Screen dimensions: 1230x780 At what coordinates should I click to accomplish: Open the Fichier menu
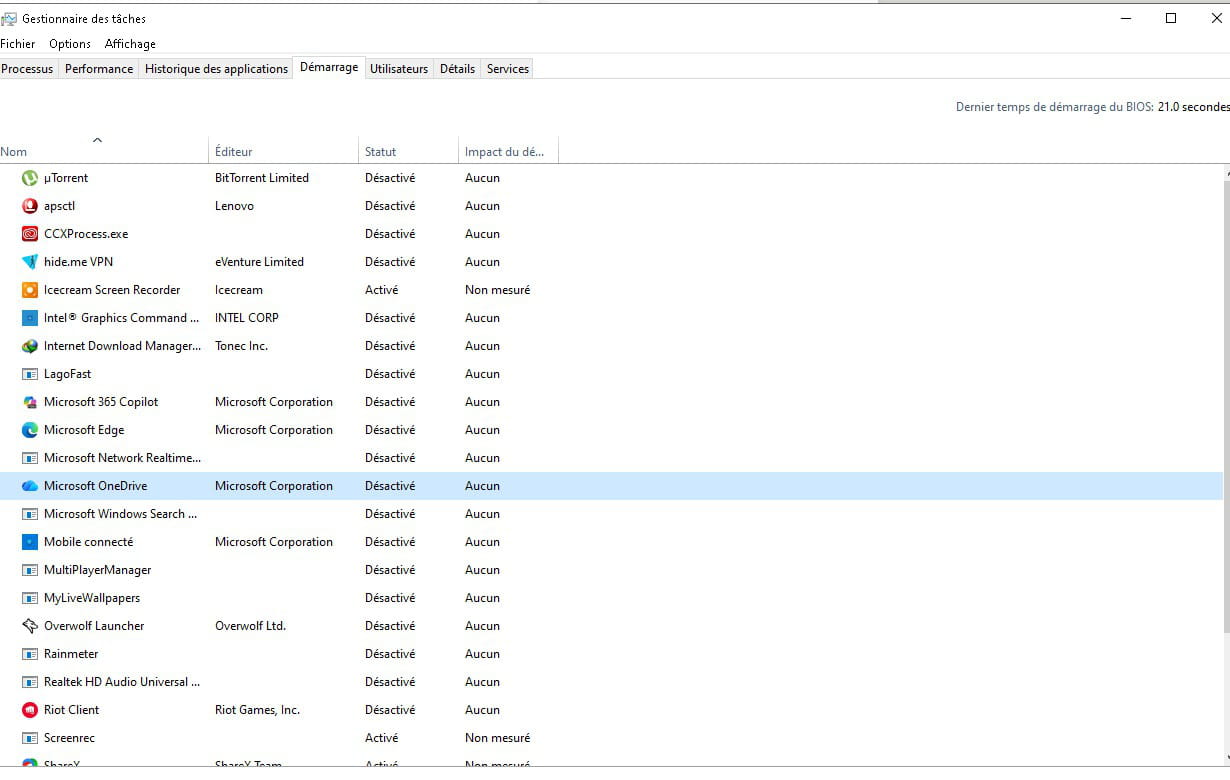(18, 44)
